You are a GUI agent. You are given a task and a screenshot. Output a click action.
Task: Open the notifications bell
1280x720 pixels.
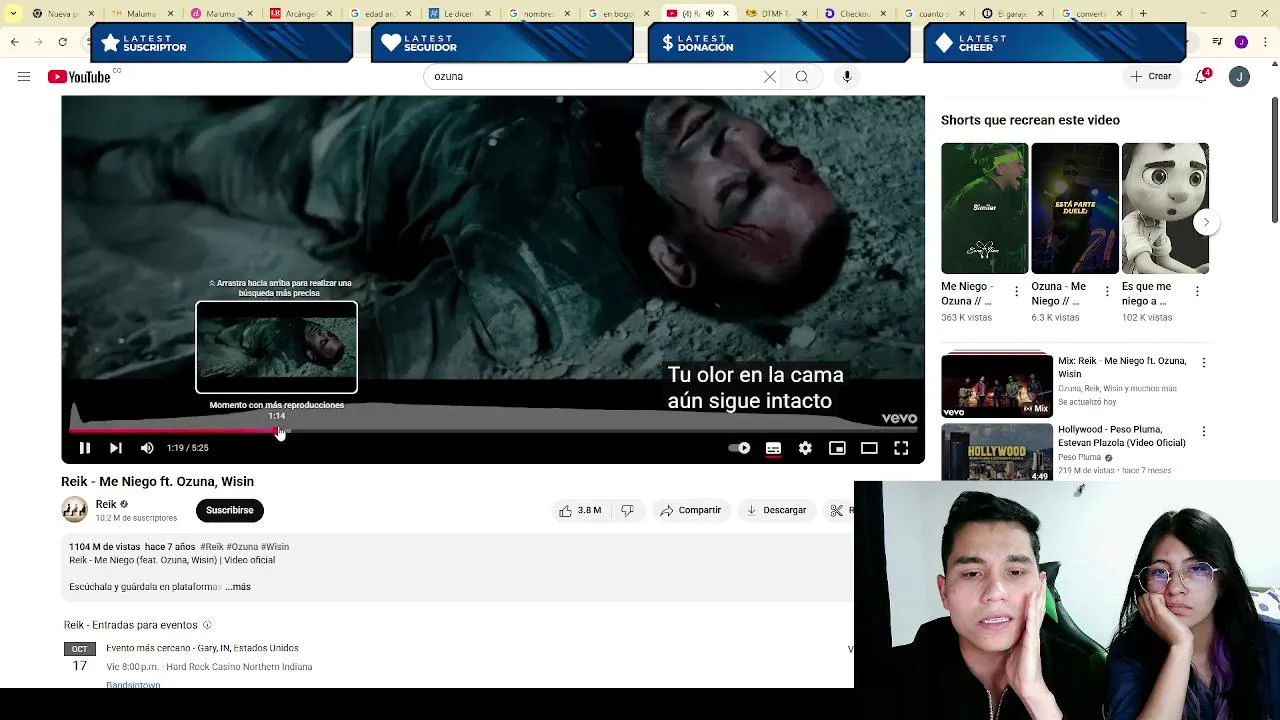point(1202,77)
